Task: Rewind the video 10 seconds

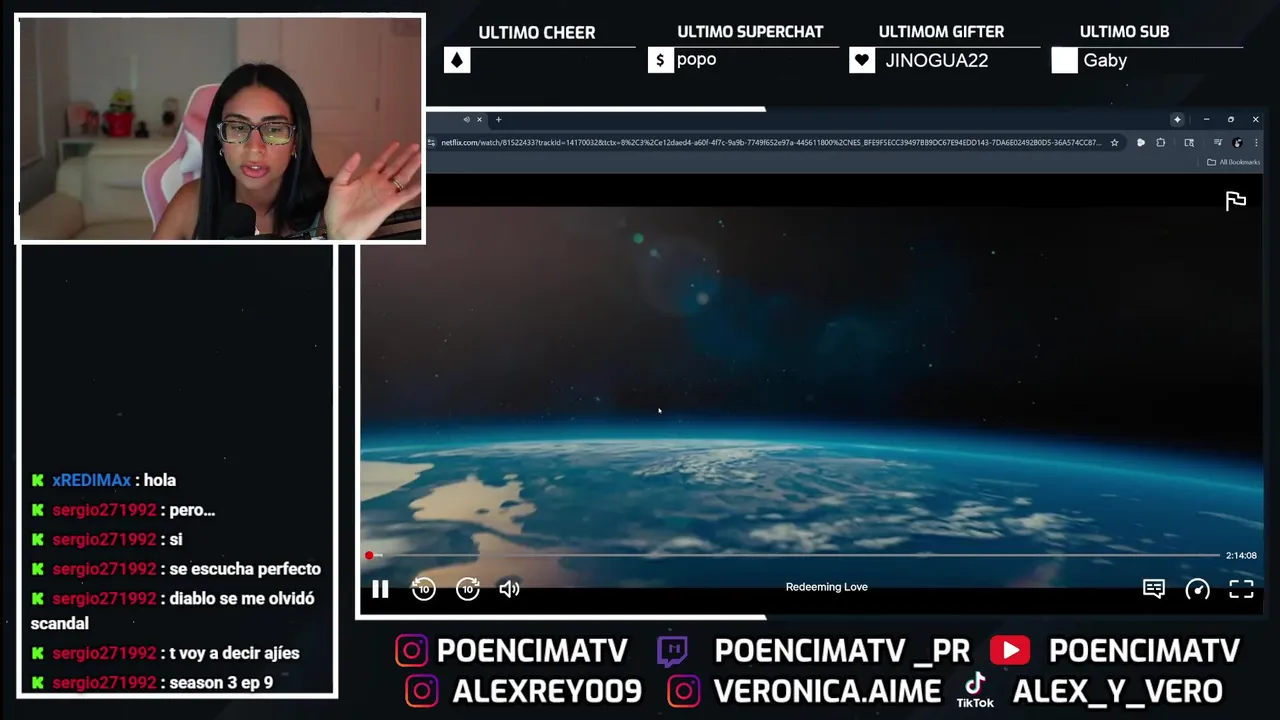Action: [x=424, y=589]
